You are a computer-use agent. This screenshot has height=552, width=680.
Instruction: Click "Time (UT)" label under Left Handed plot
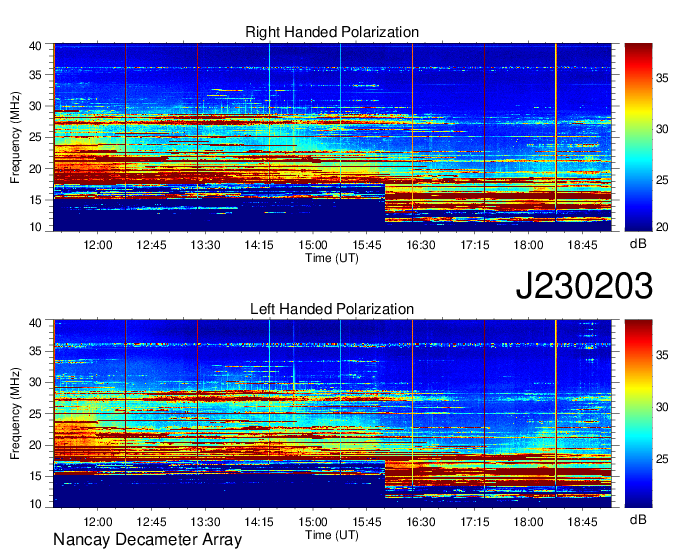[x=332, y=535]
